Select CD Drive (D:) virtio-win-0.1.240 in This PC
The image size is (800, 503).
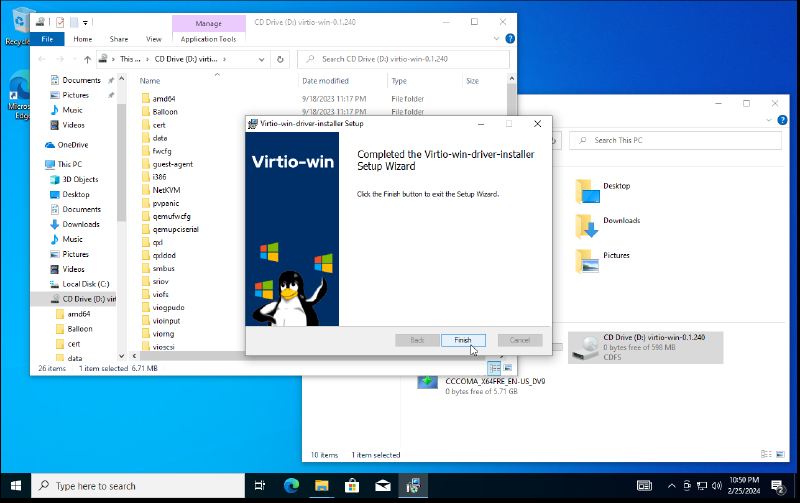pos(646,347)
